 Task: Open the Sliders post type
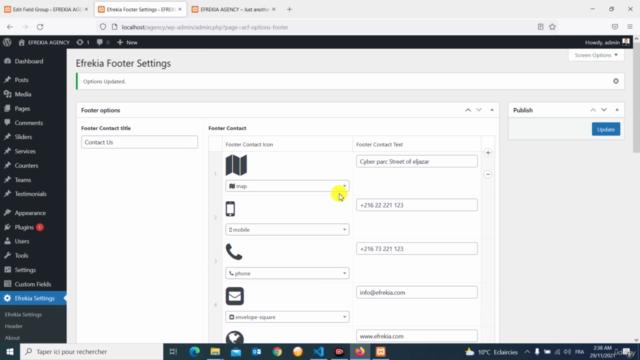[x=23, y=137]
